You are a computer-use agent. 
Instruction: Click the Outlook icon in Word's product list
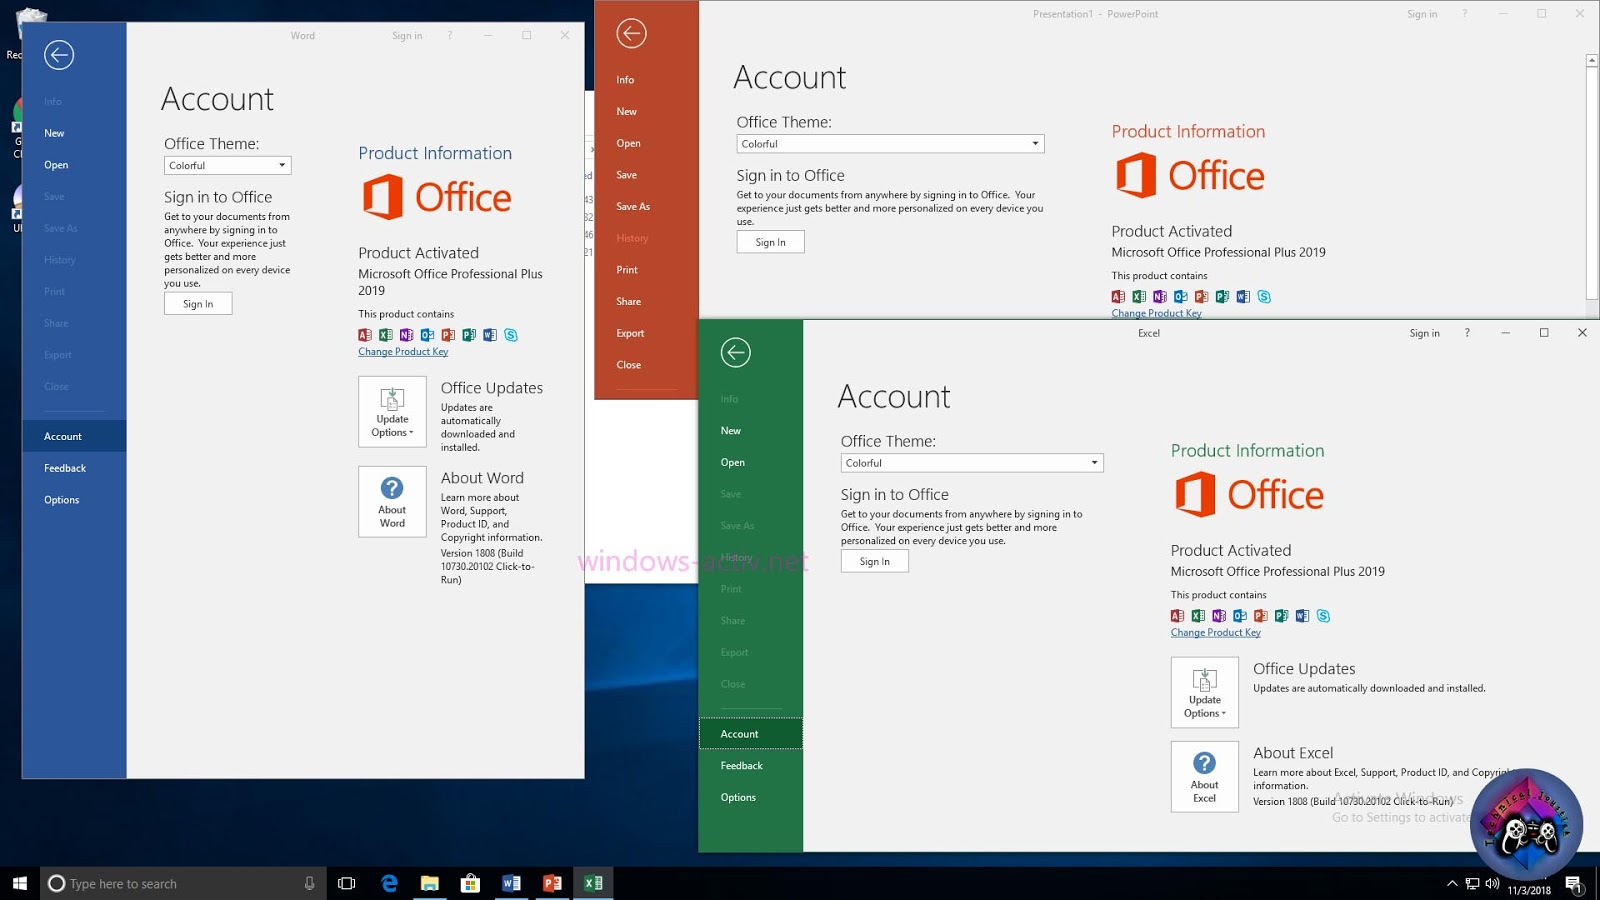[x=427, y=335]
